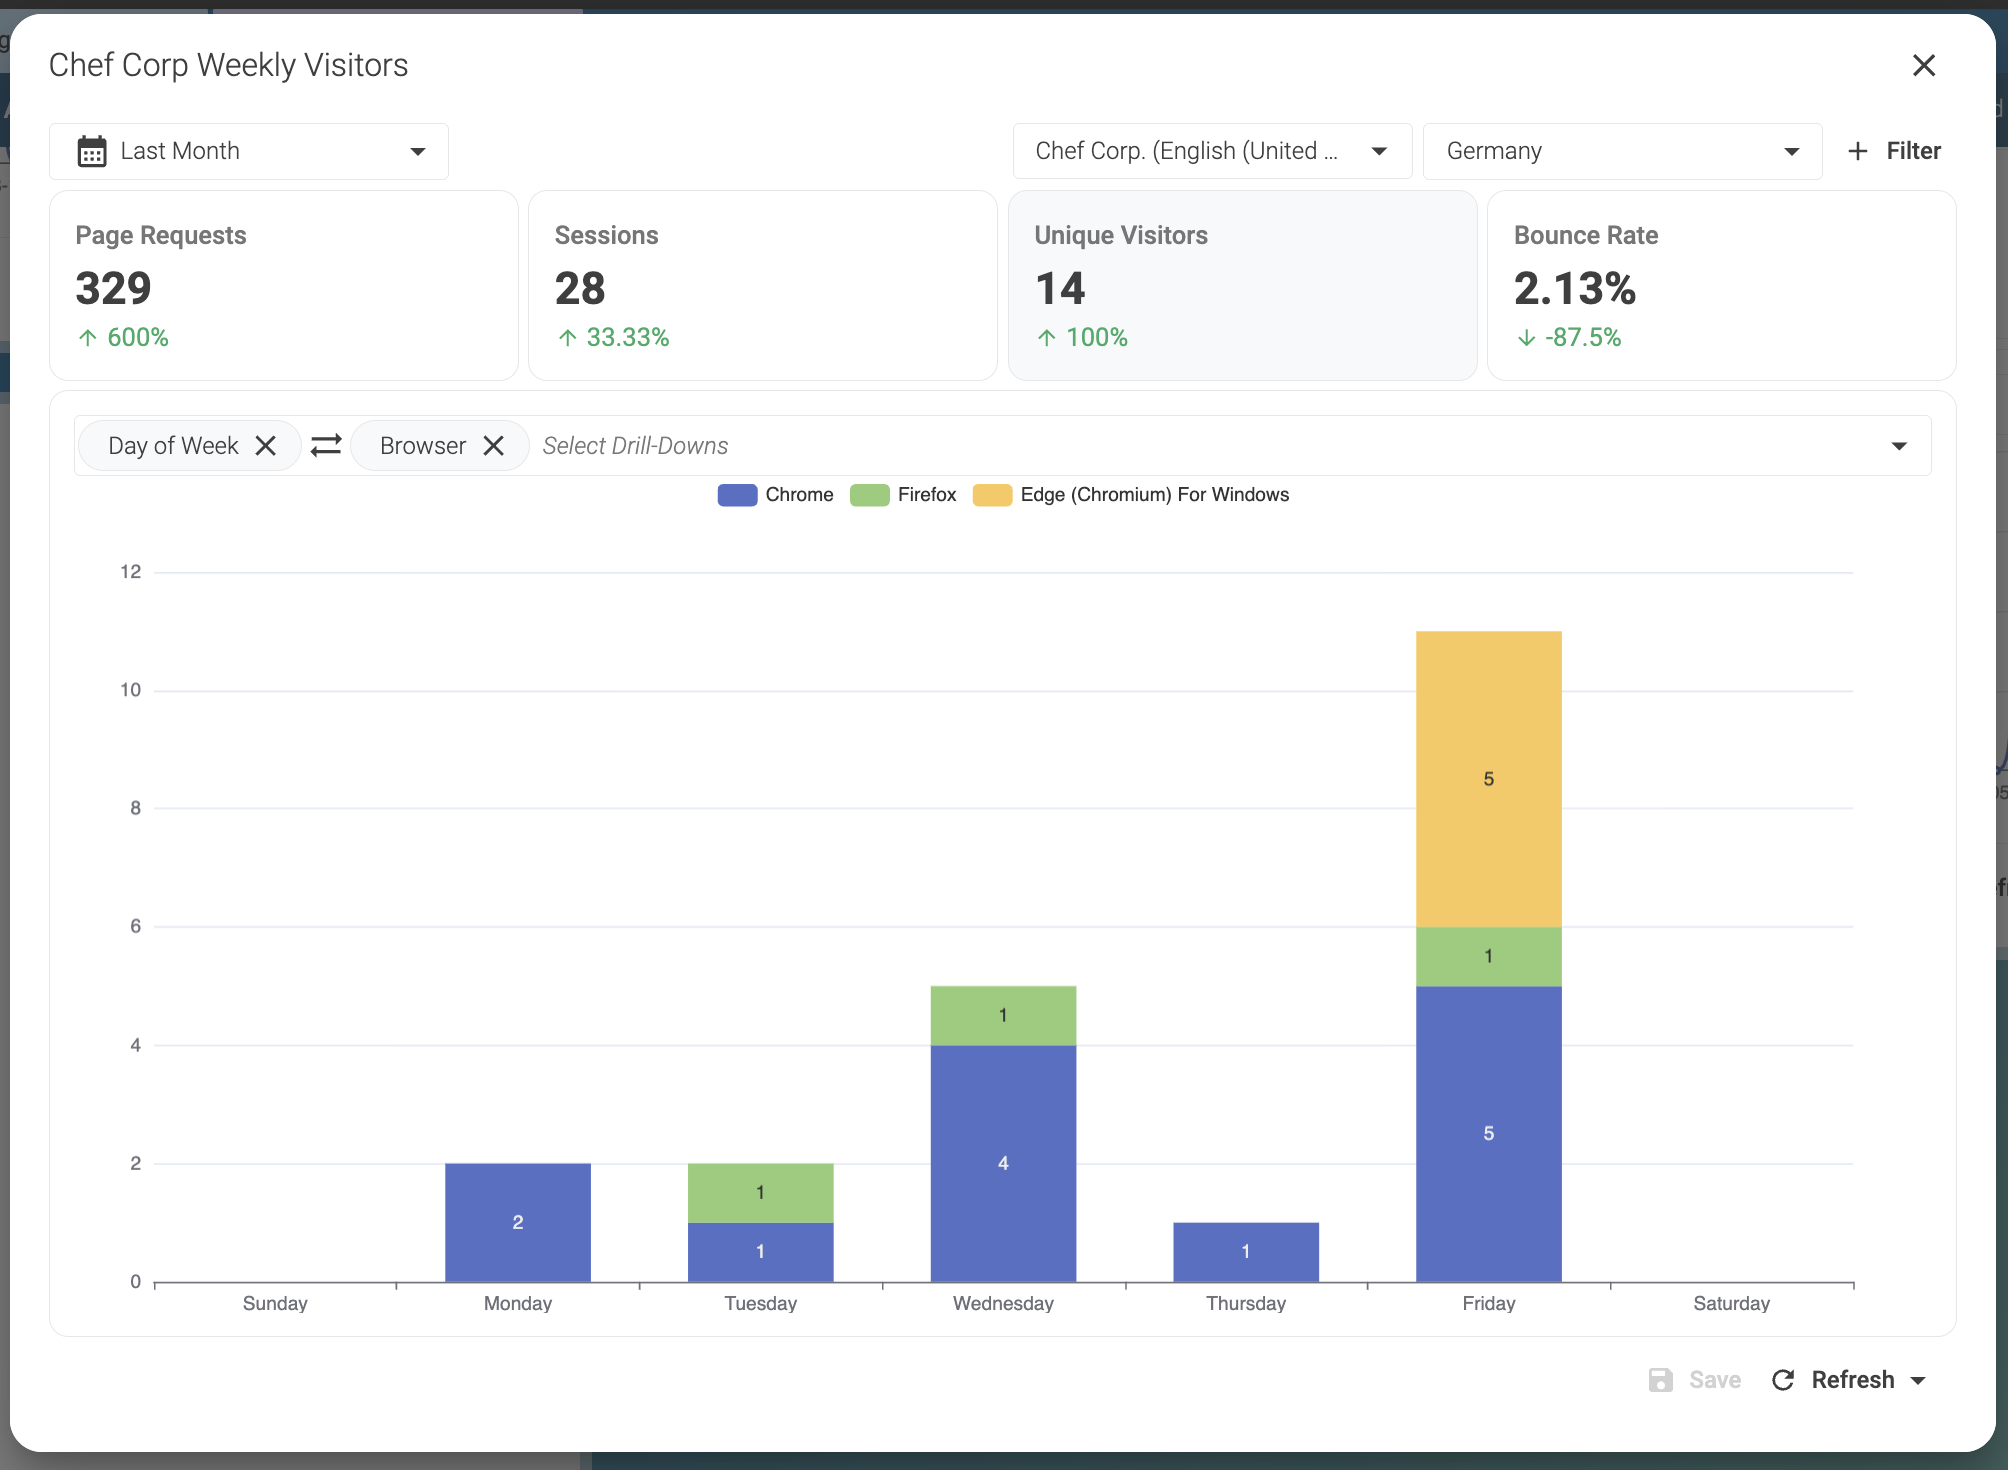Screen dimensions: 2008x1470
Task: Close the Chef Corp Weekly Visitors dialog
Action: coord(1923,66)
